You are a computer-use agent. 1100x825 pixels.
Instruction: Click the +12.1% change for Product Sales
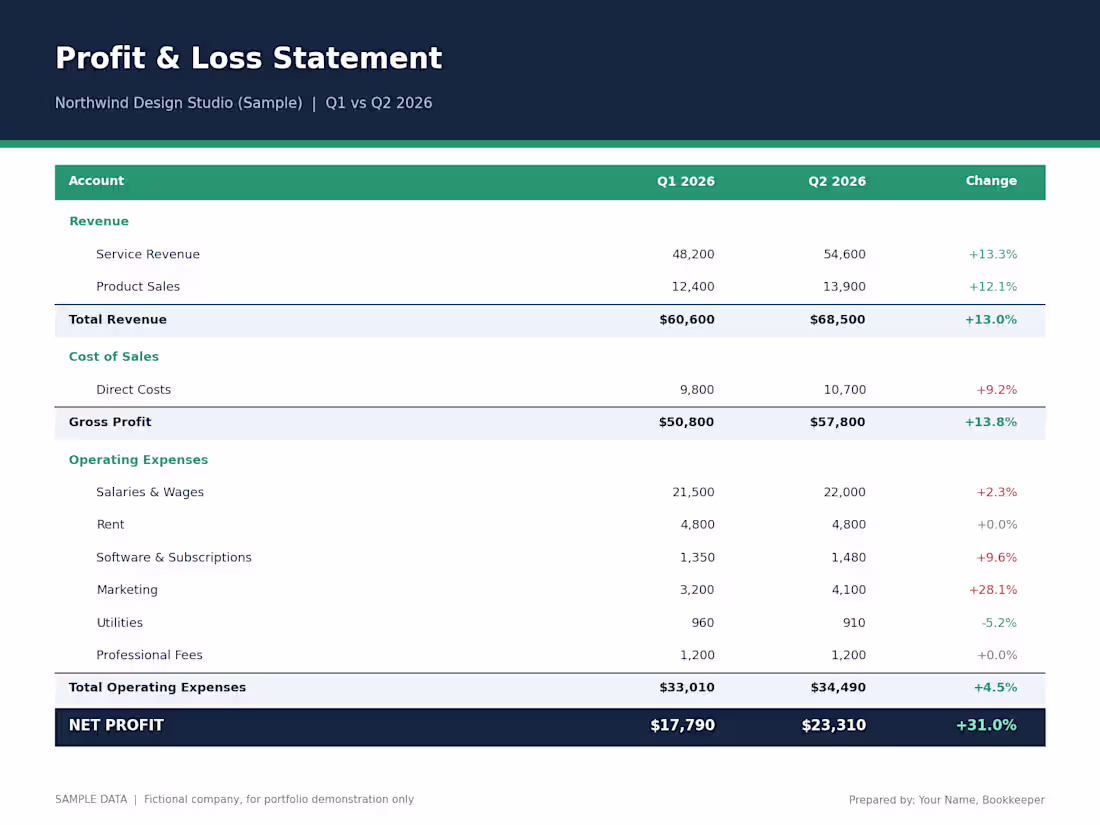point(993,286)
